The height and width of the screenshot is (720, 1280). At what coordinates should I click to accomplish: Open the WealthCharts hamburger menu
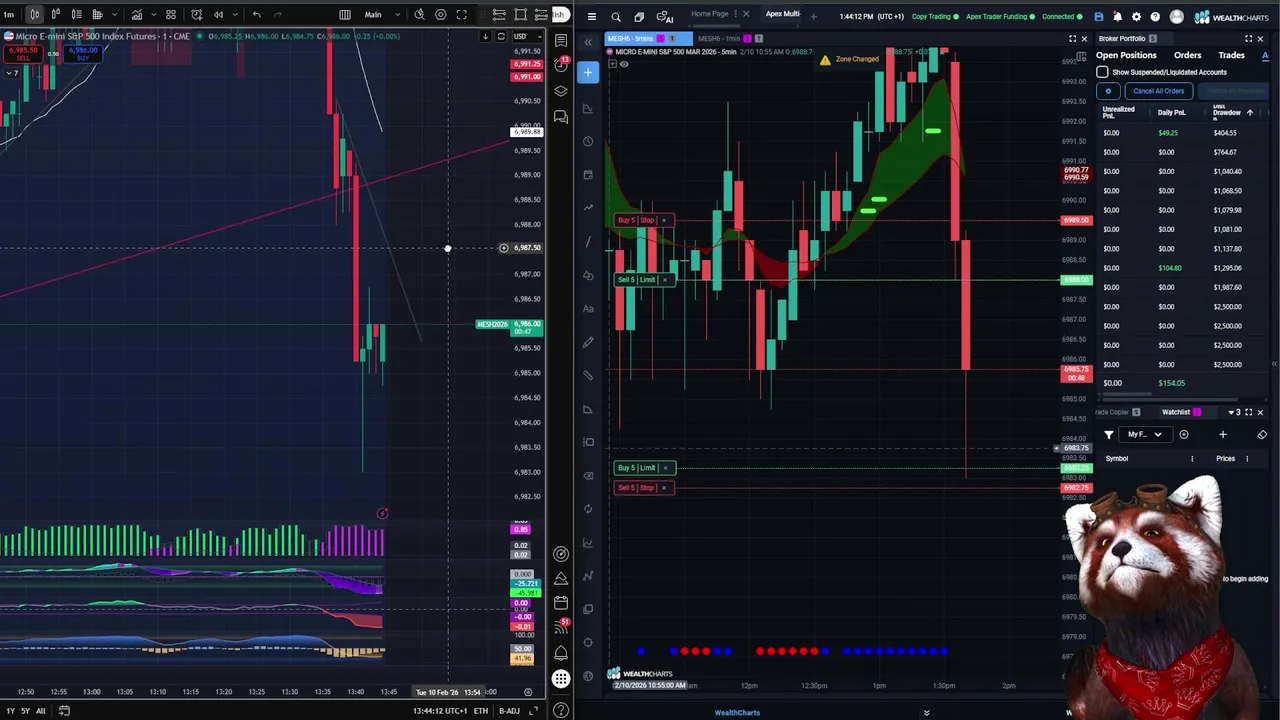tap(592, 17)
